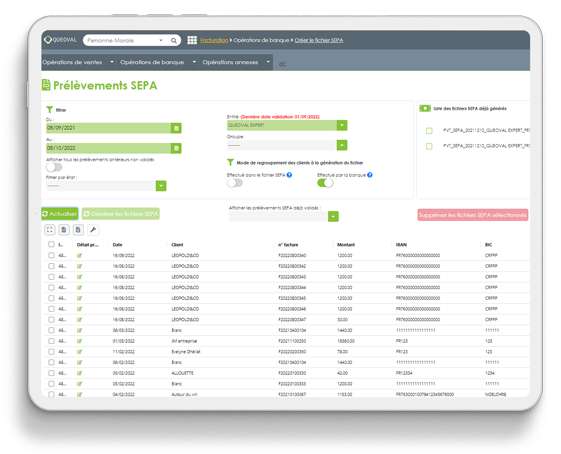The width and height of the screenshot is (561, 454).
Task: Open the apps grid icon
Action: 192,40
